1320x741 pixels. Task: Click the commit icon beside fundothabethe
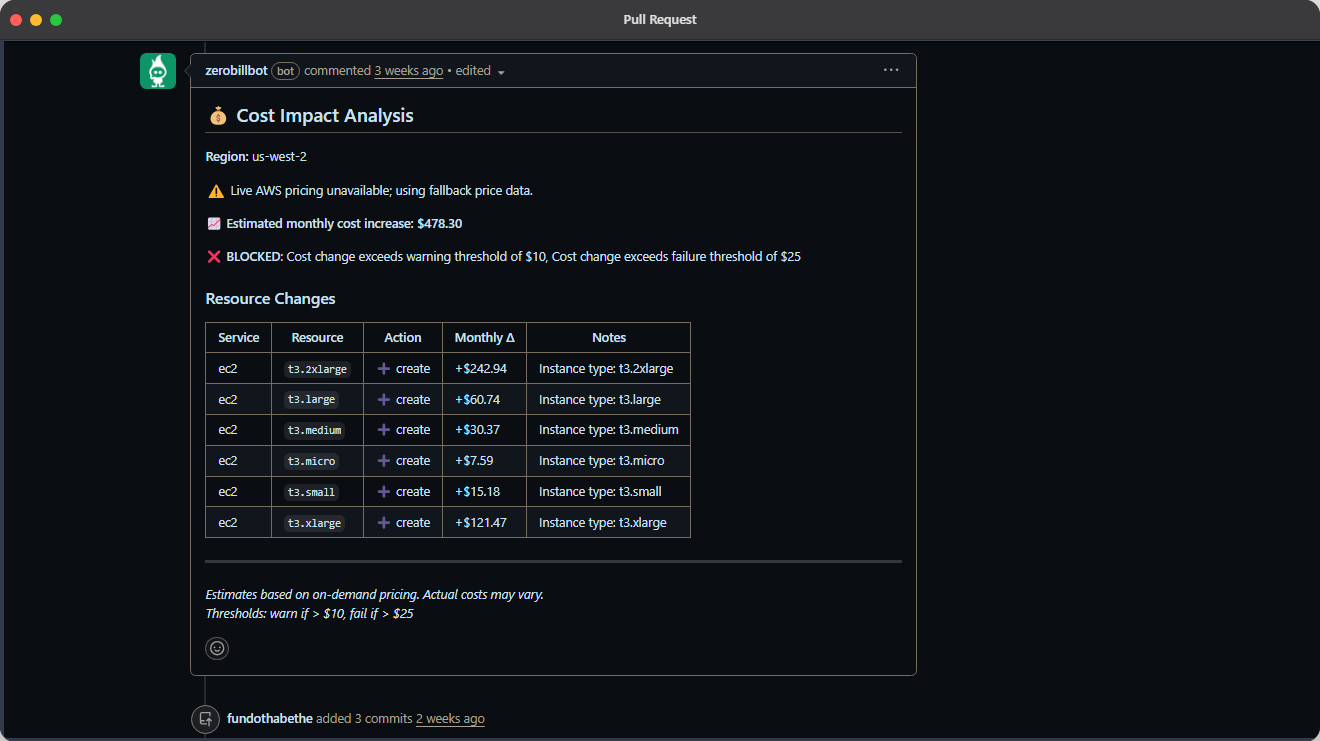point(205,719)
